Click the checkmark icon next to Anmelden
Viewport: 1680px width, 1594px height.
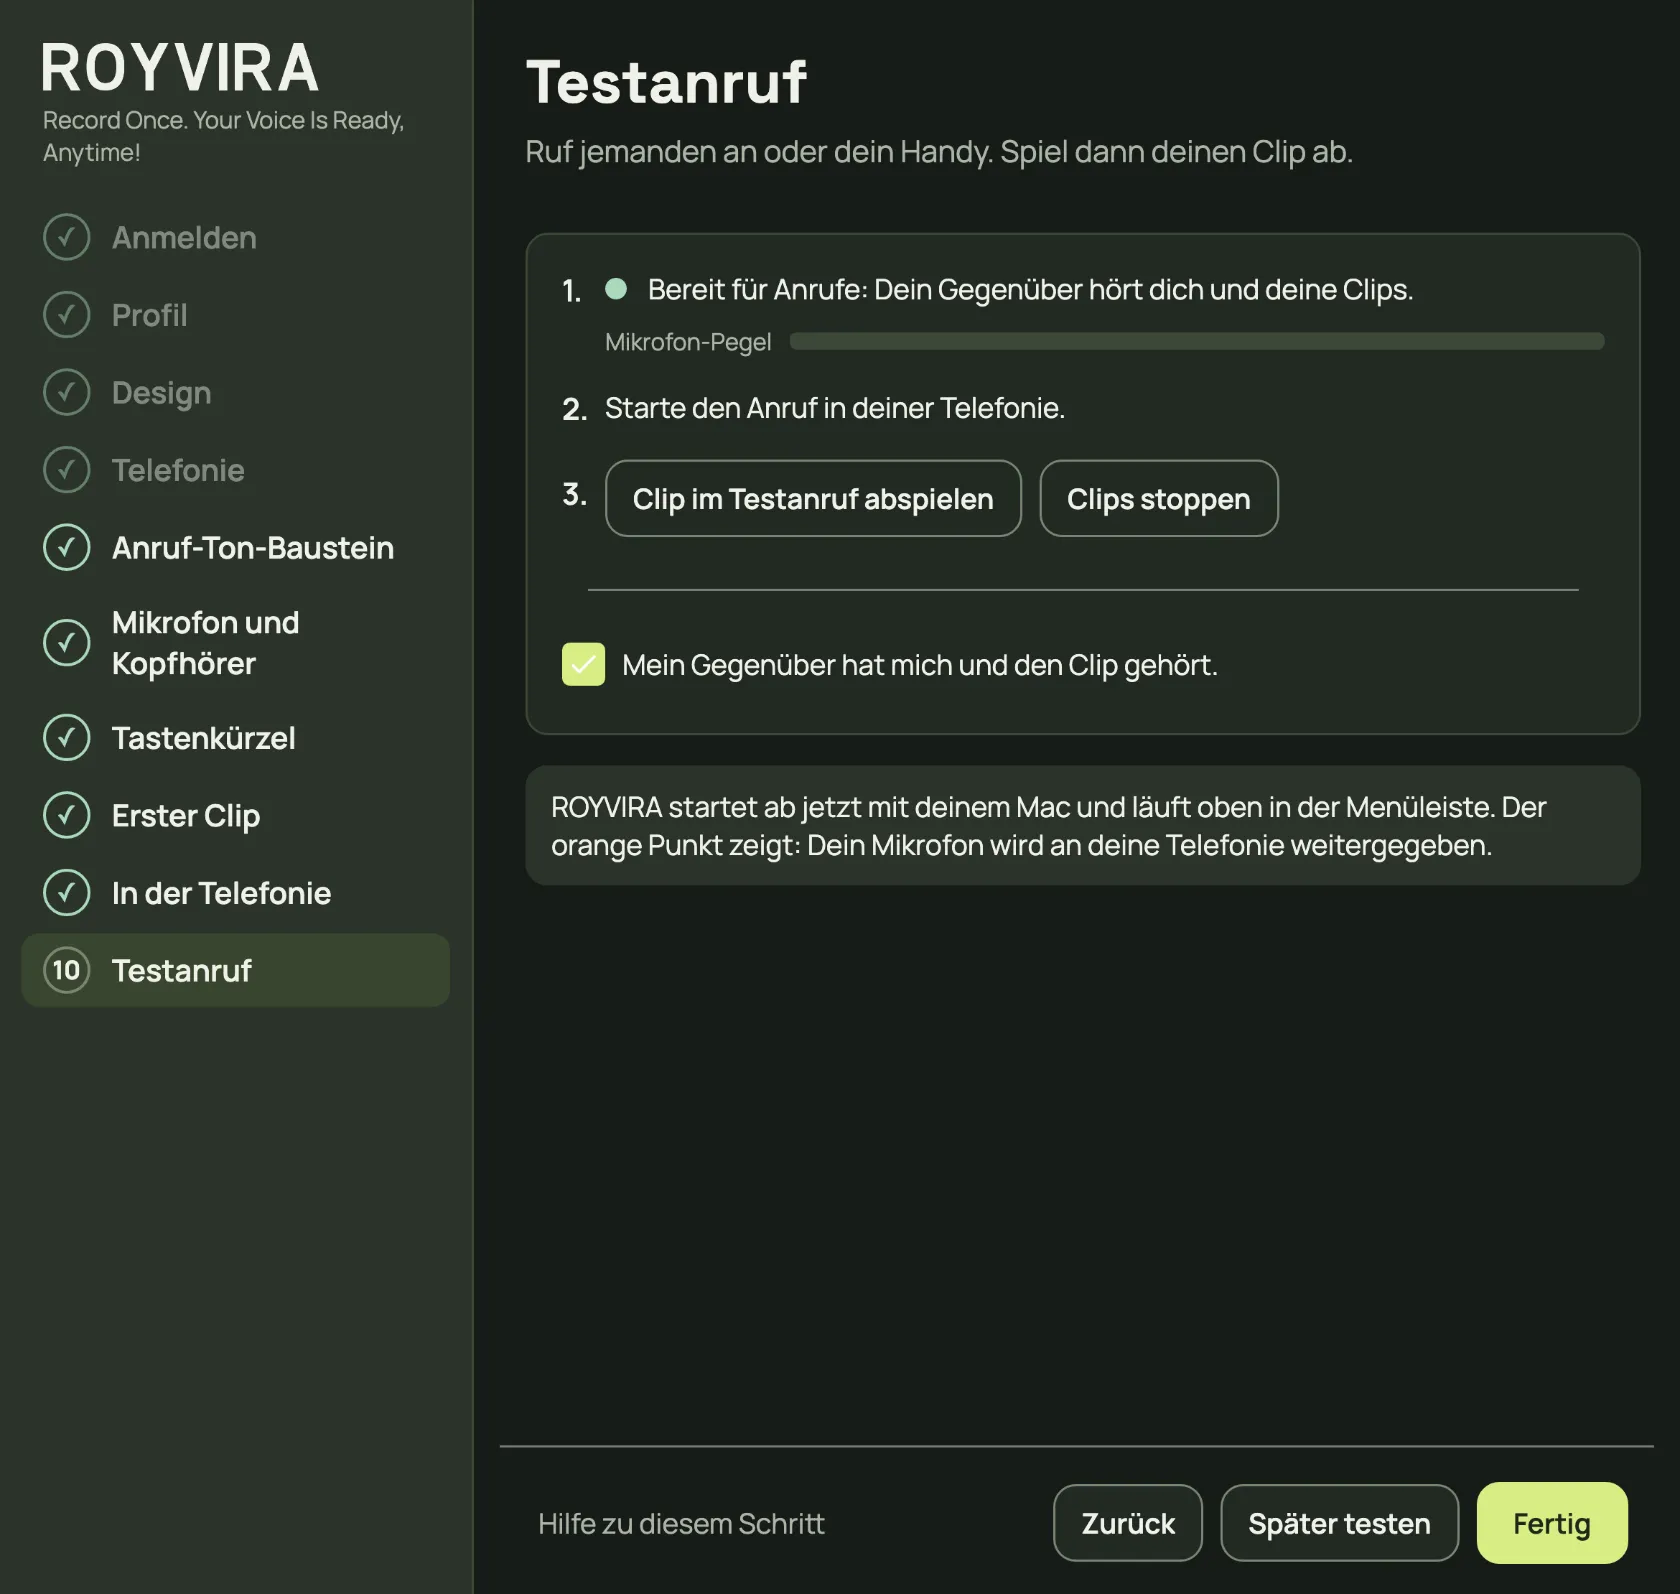[66, 237]
